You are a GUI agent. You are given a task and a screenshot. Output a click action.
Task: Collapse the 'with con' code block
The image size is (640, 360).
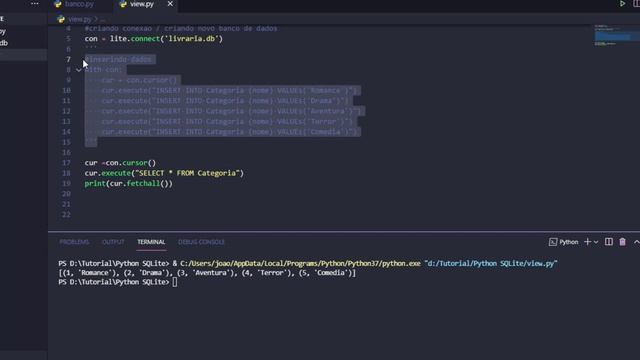tap(78, 70)
